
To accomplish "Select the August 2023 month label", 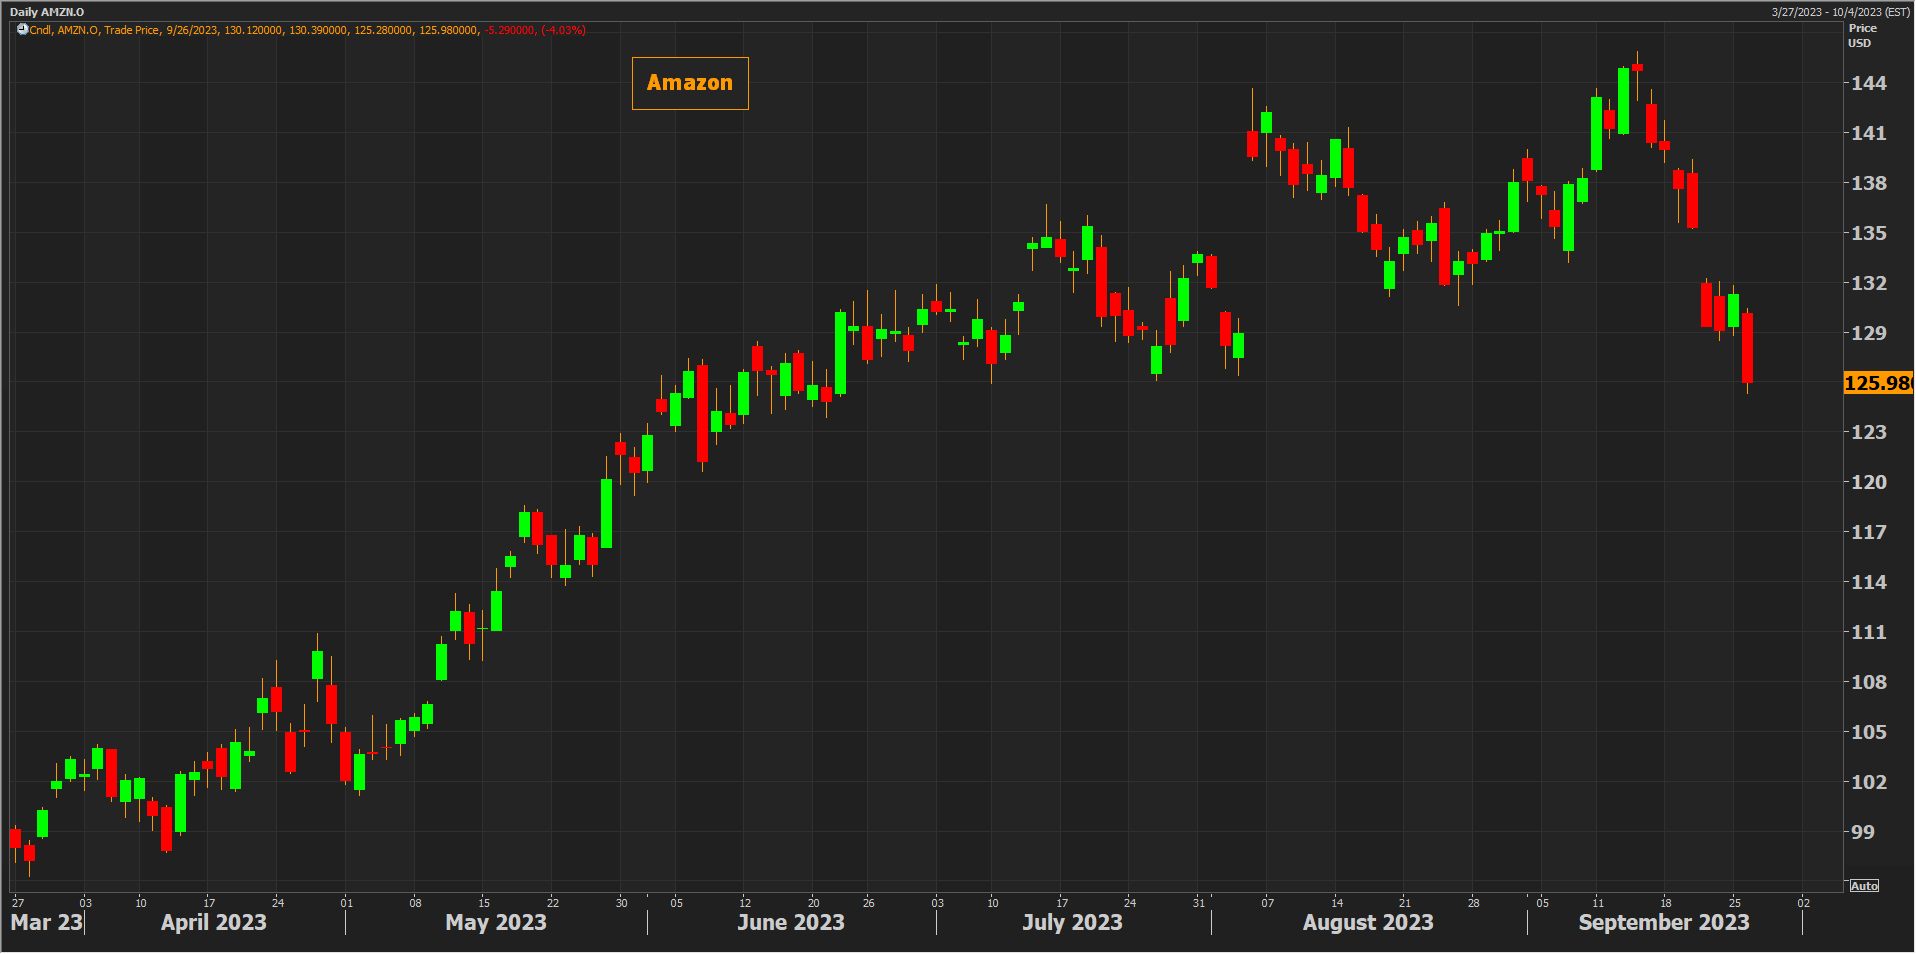I will [x=1367, y=922].
